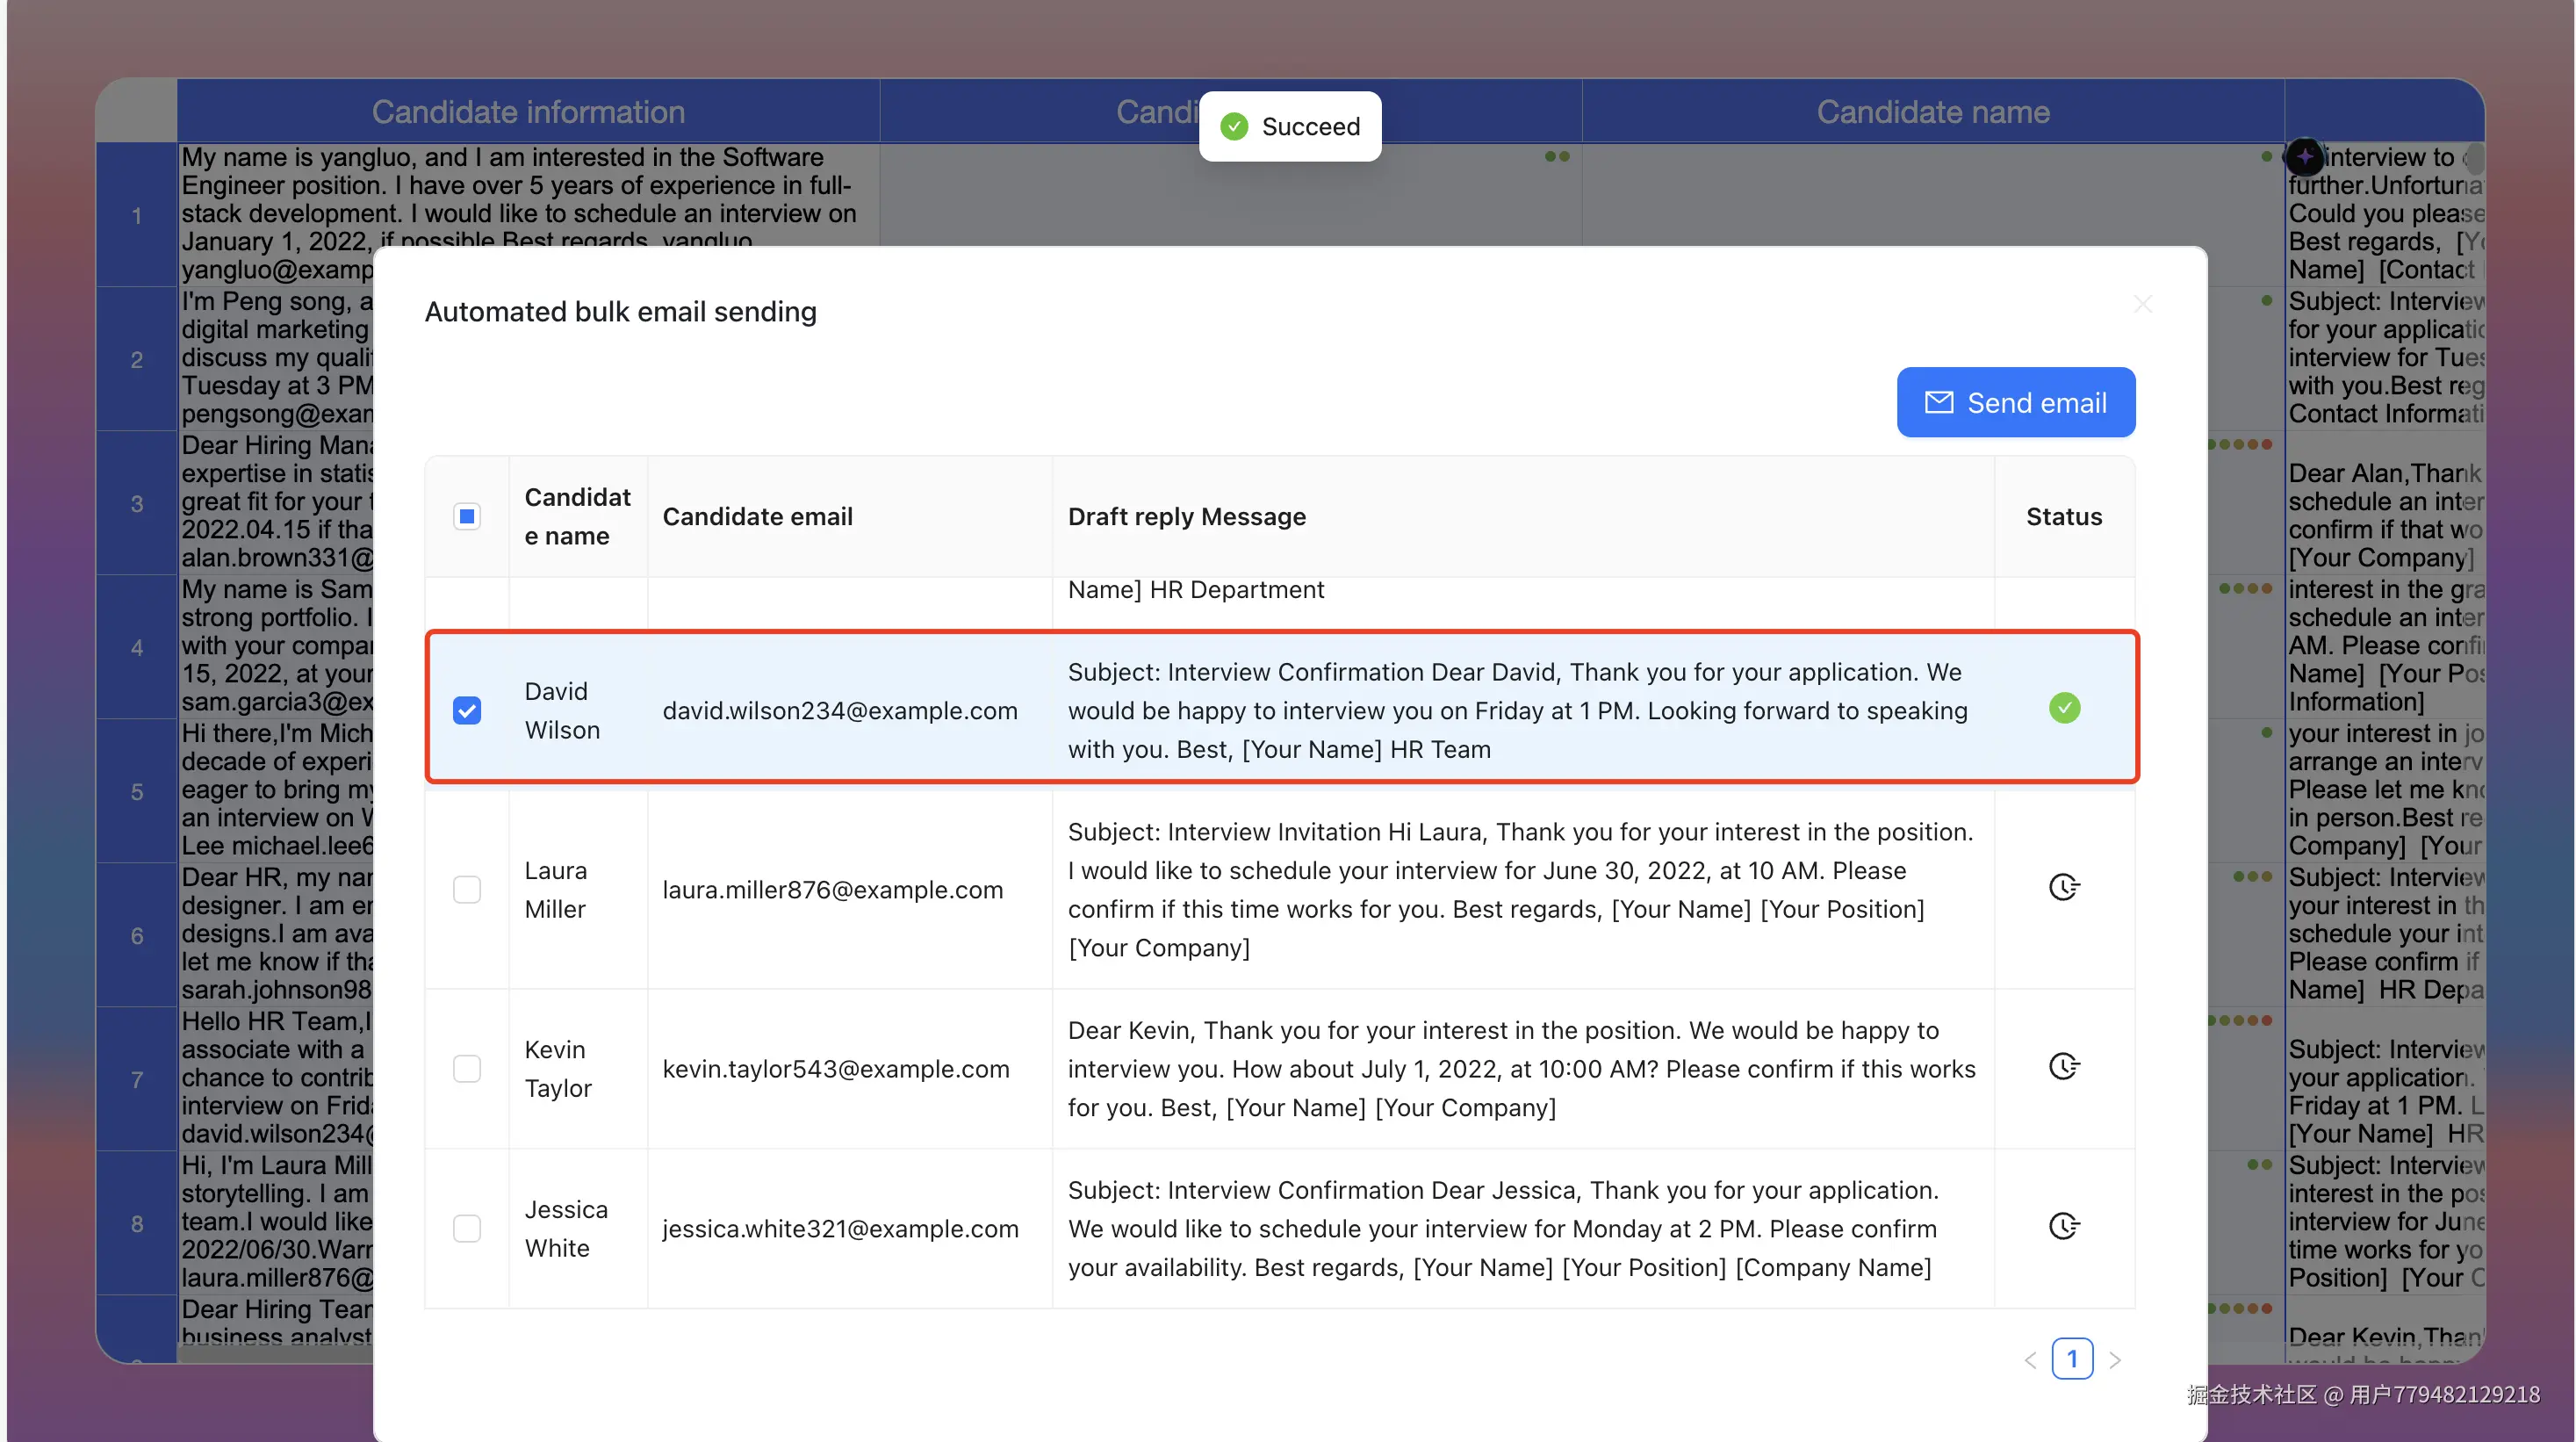Click the dark sparkle AI icon

click(2305, 156)
